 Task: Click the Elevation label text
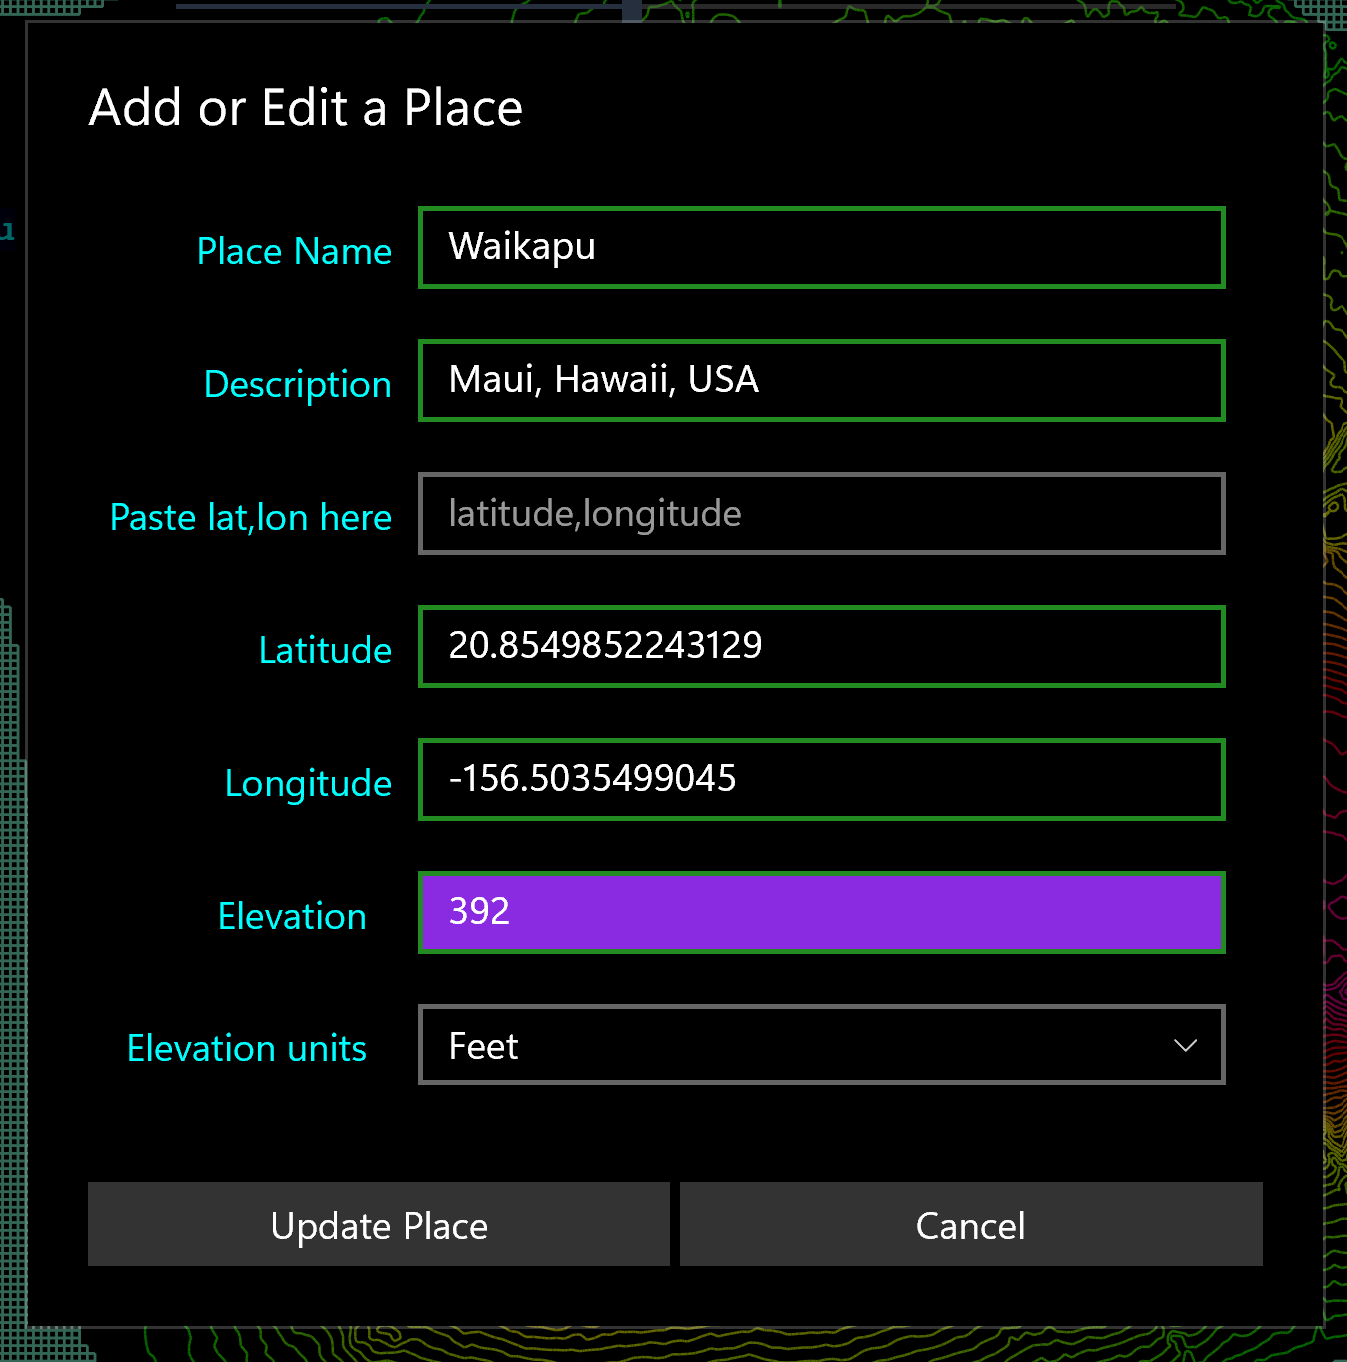tap(292, 917)
